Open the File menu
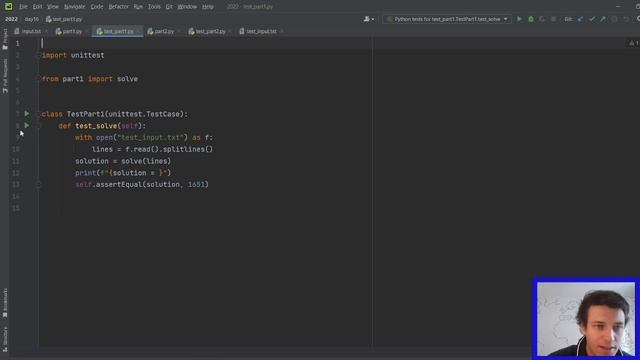The height and width of the screenshot is (360, 640). [x=23, y=7]
